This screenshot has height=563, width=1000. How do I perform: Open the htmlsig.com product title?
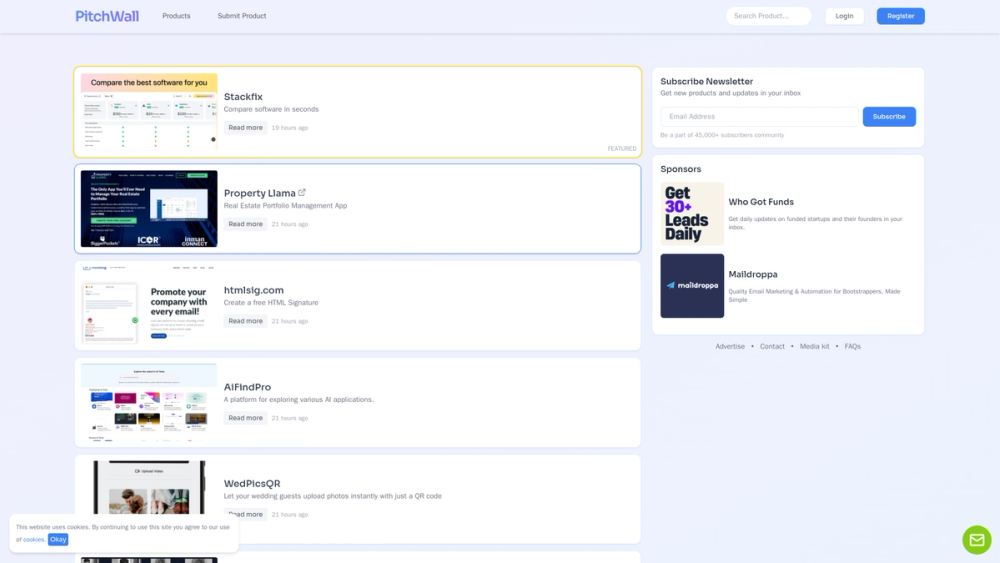254,290
